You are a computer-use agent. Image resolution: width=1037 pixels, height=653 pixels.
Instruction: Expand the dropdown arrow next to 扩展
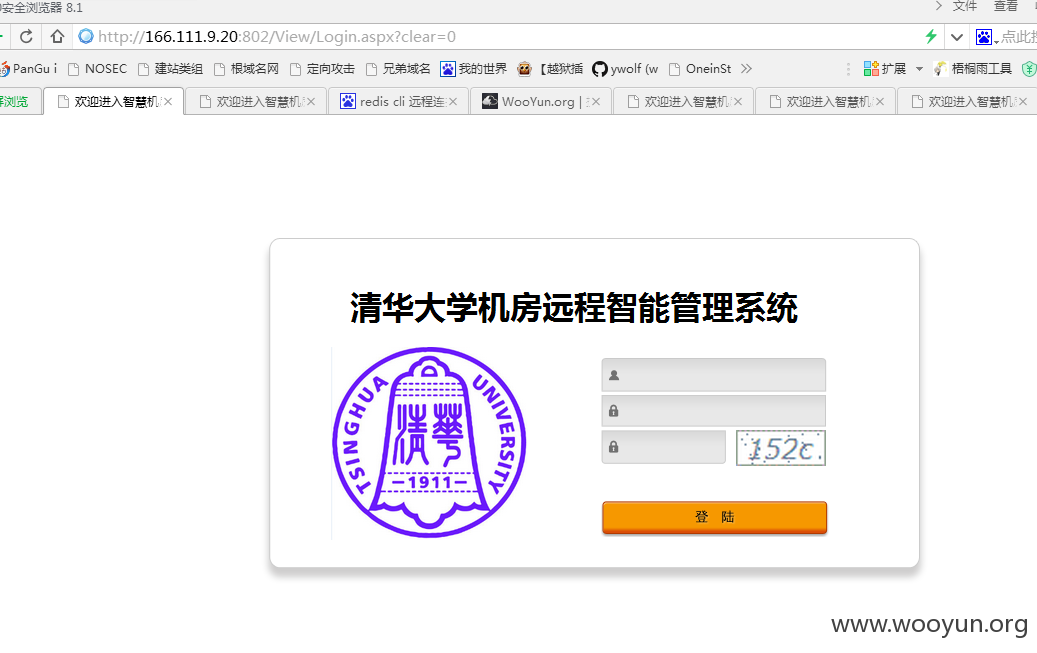pos(919,69)
